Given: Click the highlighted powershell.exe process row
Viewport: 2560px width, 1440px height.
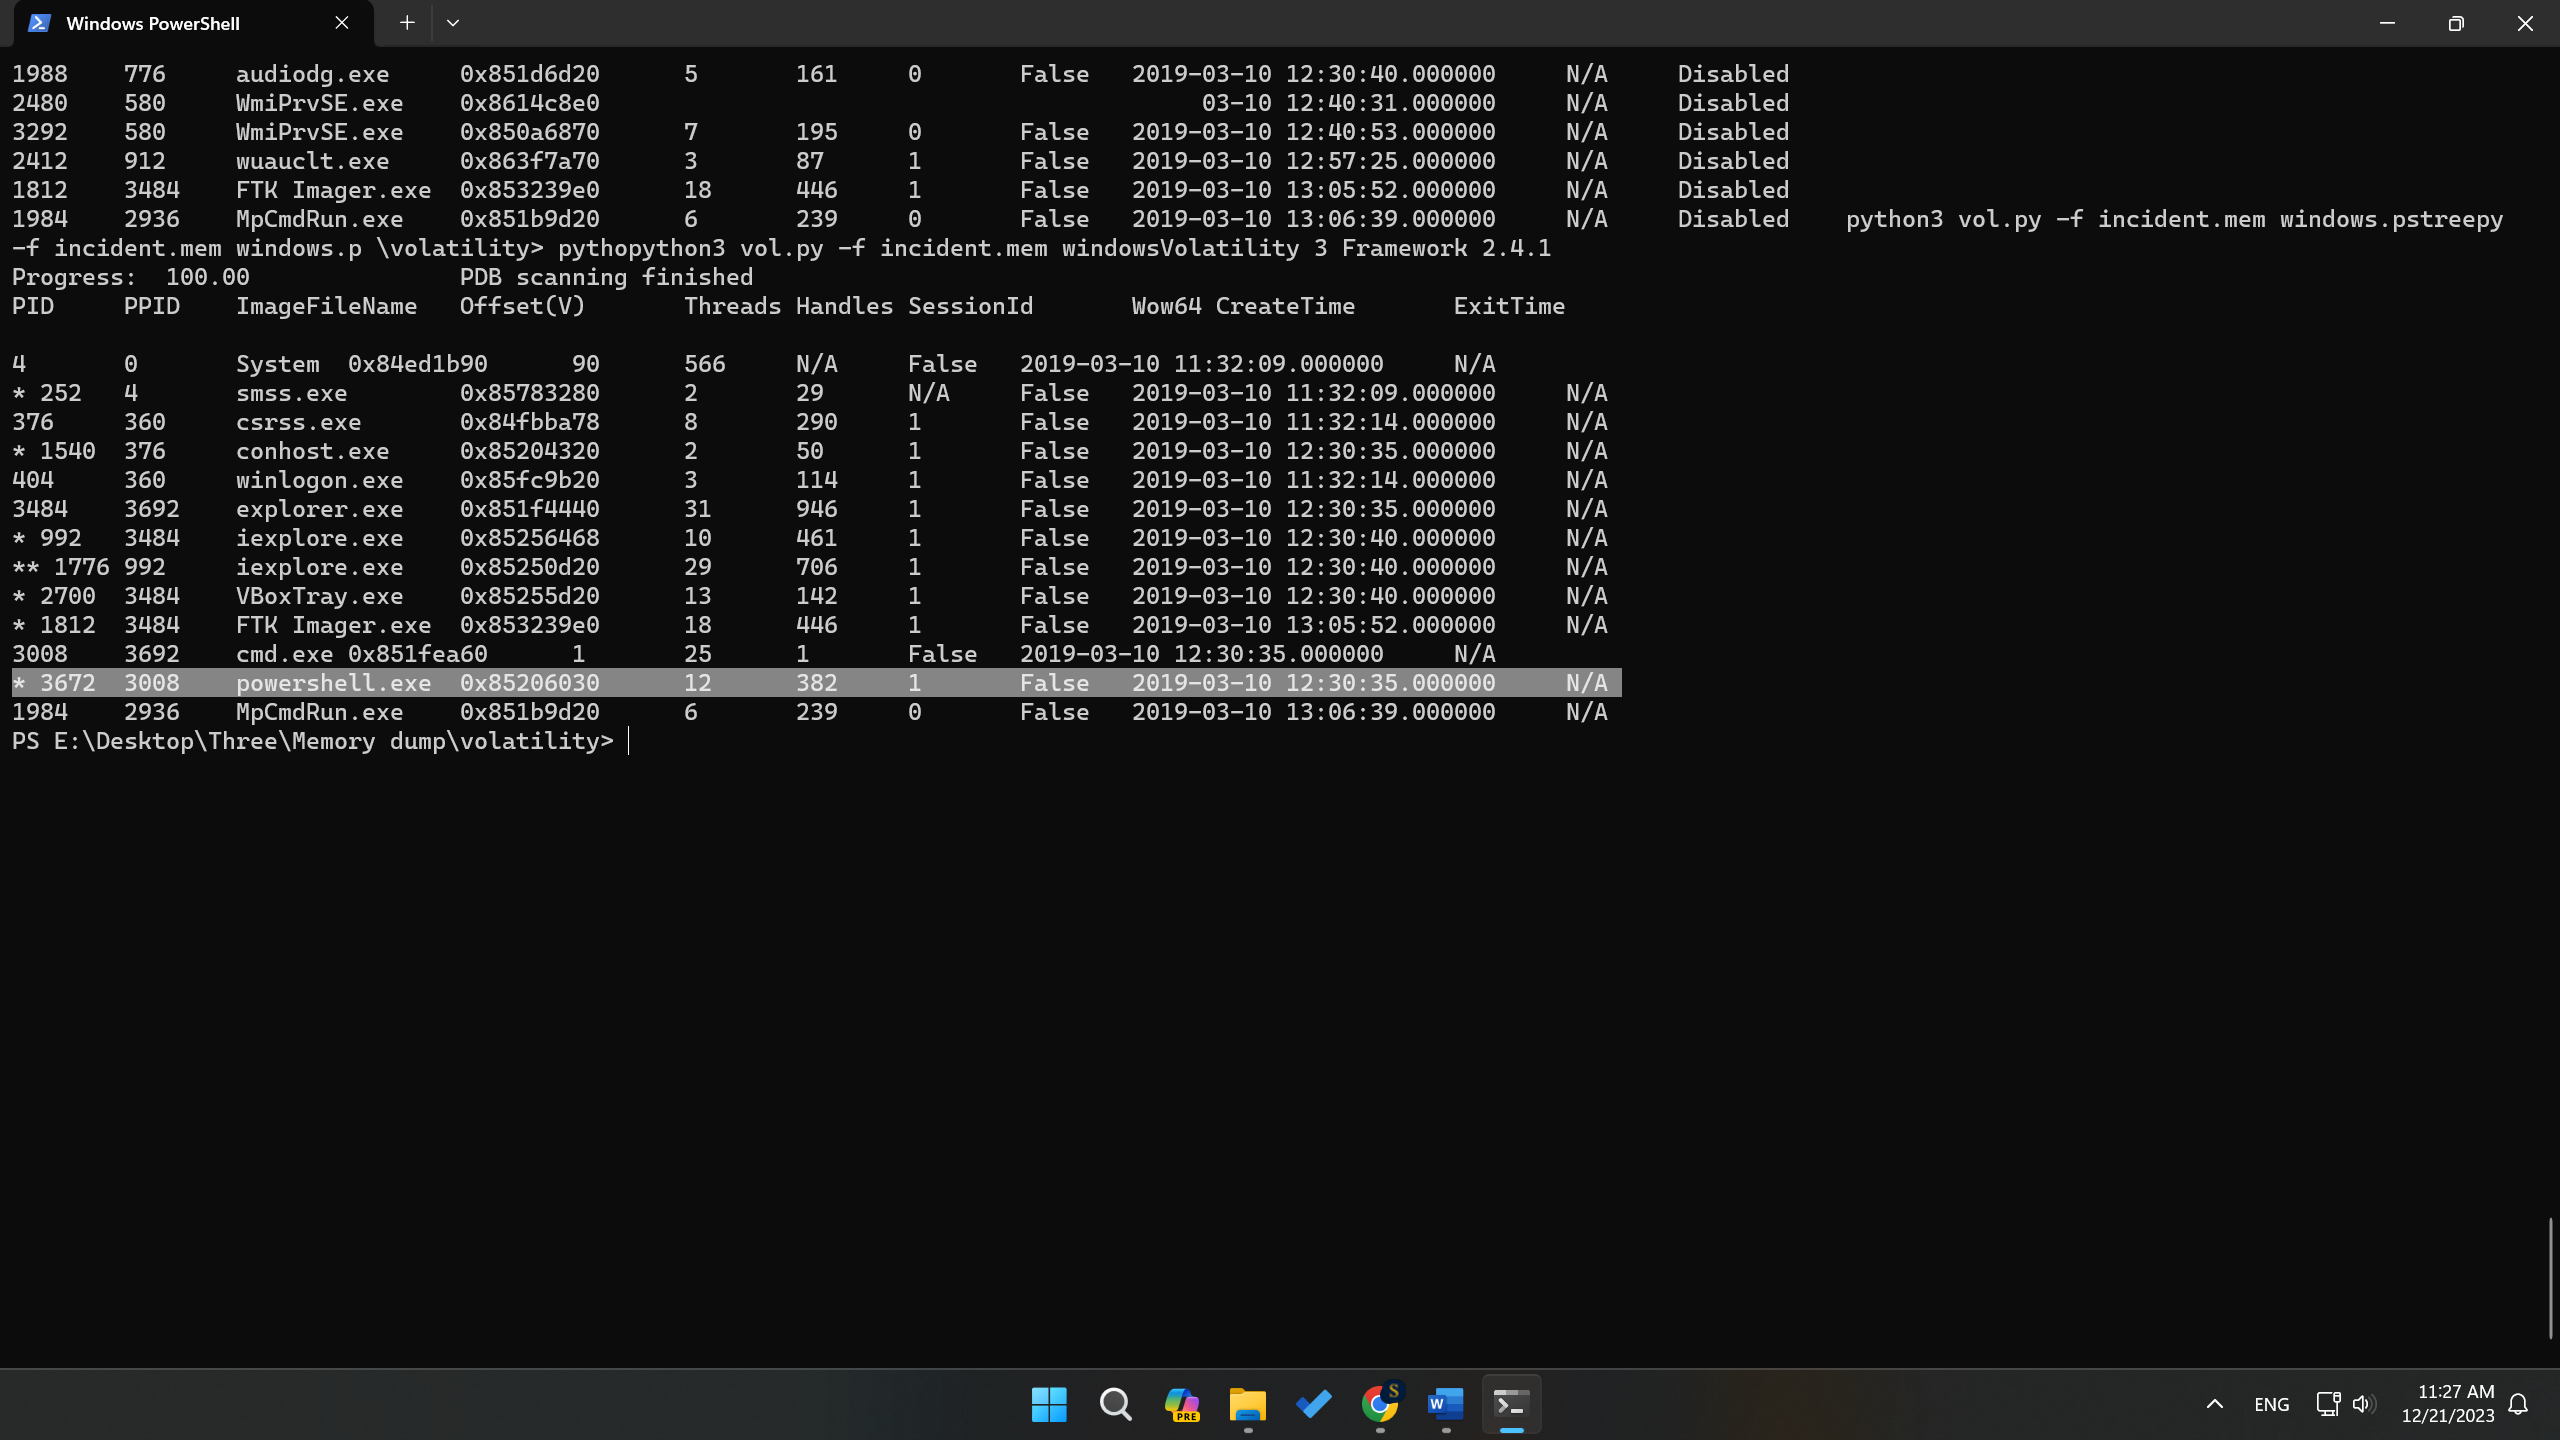Looking at the screenshot, I should 816,683.
